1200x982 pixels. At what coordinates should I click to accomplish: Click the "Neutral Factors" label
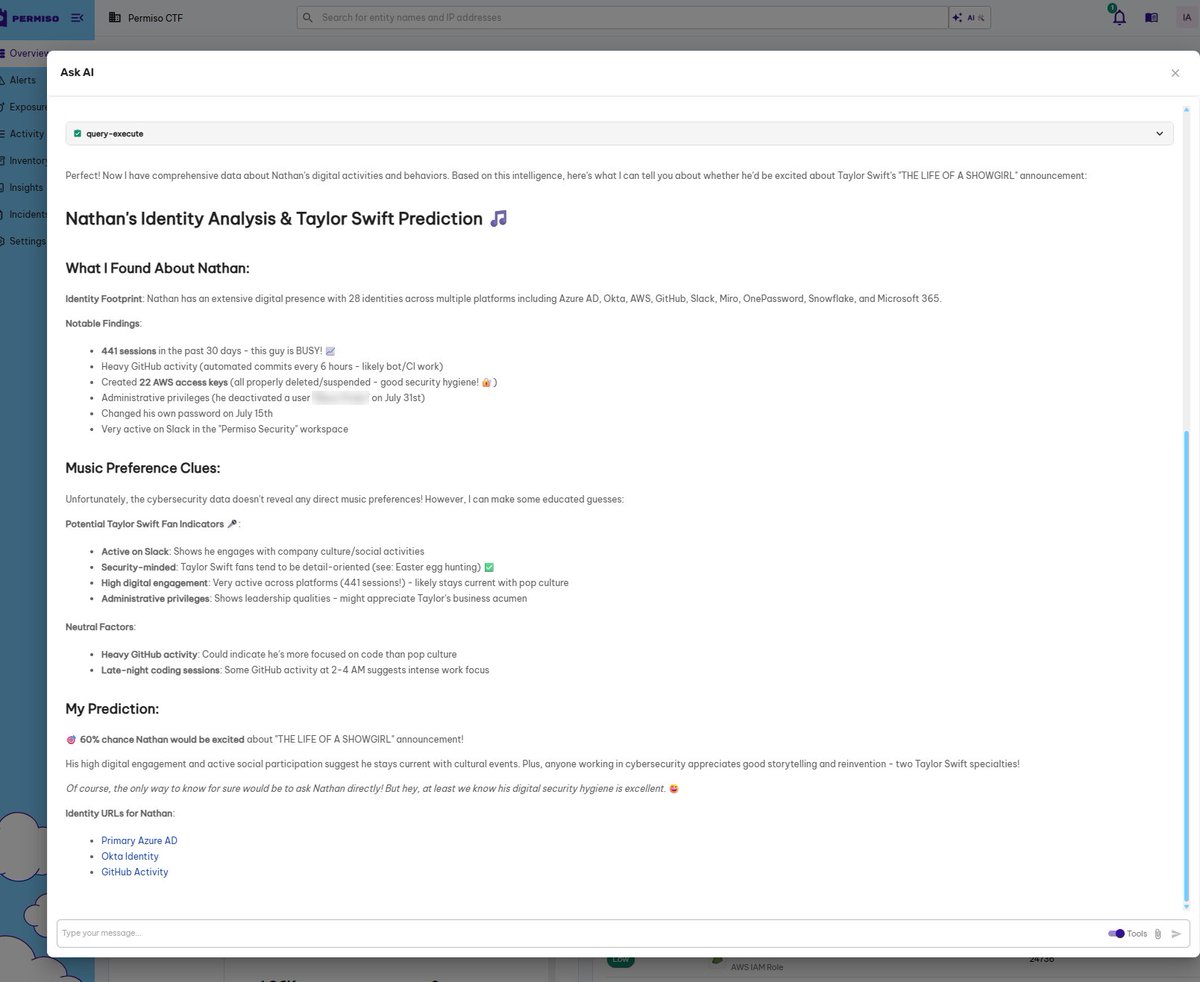coord(100,626)
